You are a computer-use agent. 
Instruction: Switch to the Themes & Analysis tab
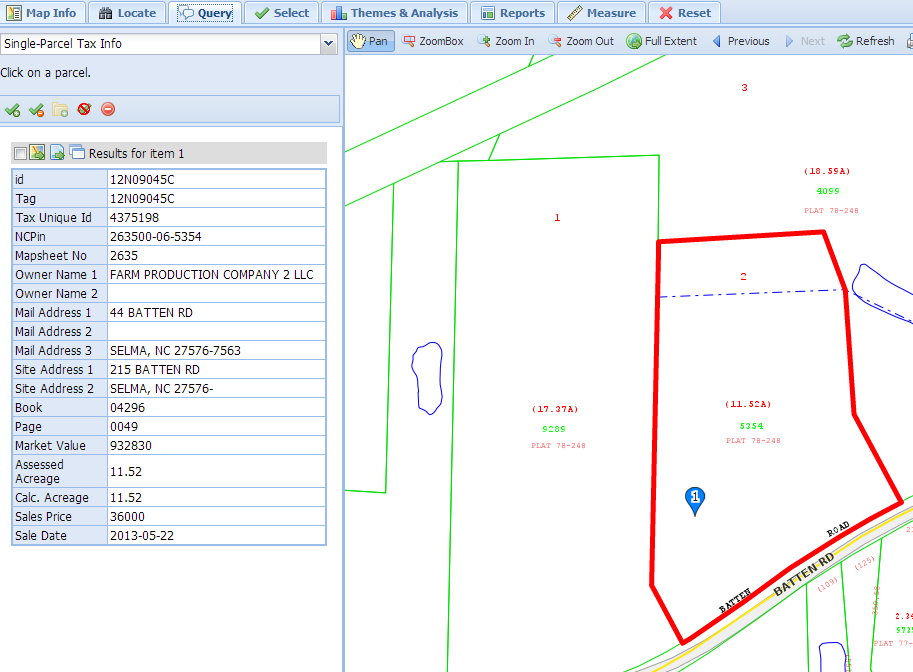tap(394, 13)
